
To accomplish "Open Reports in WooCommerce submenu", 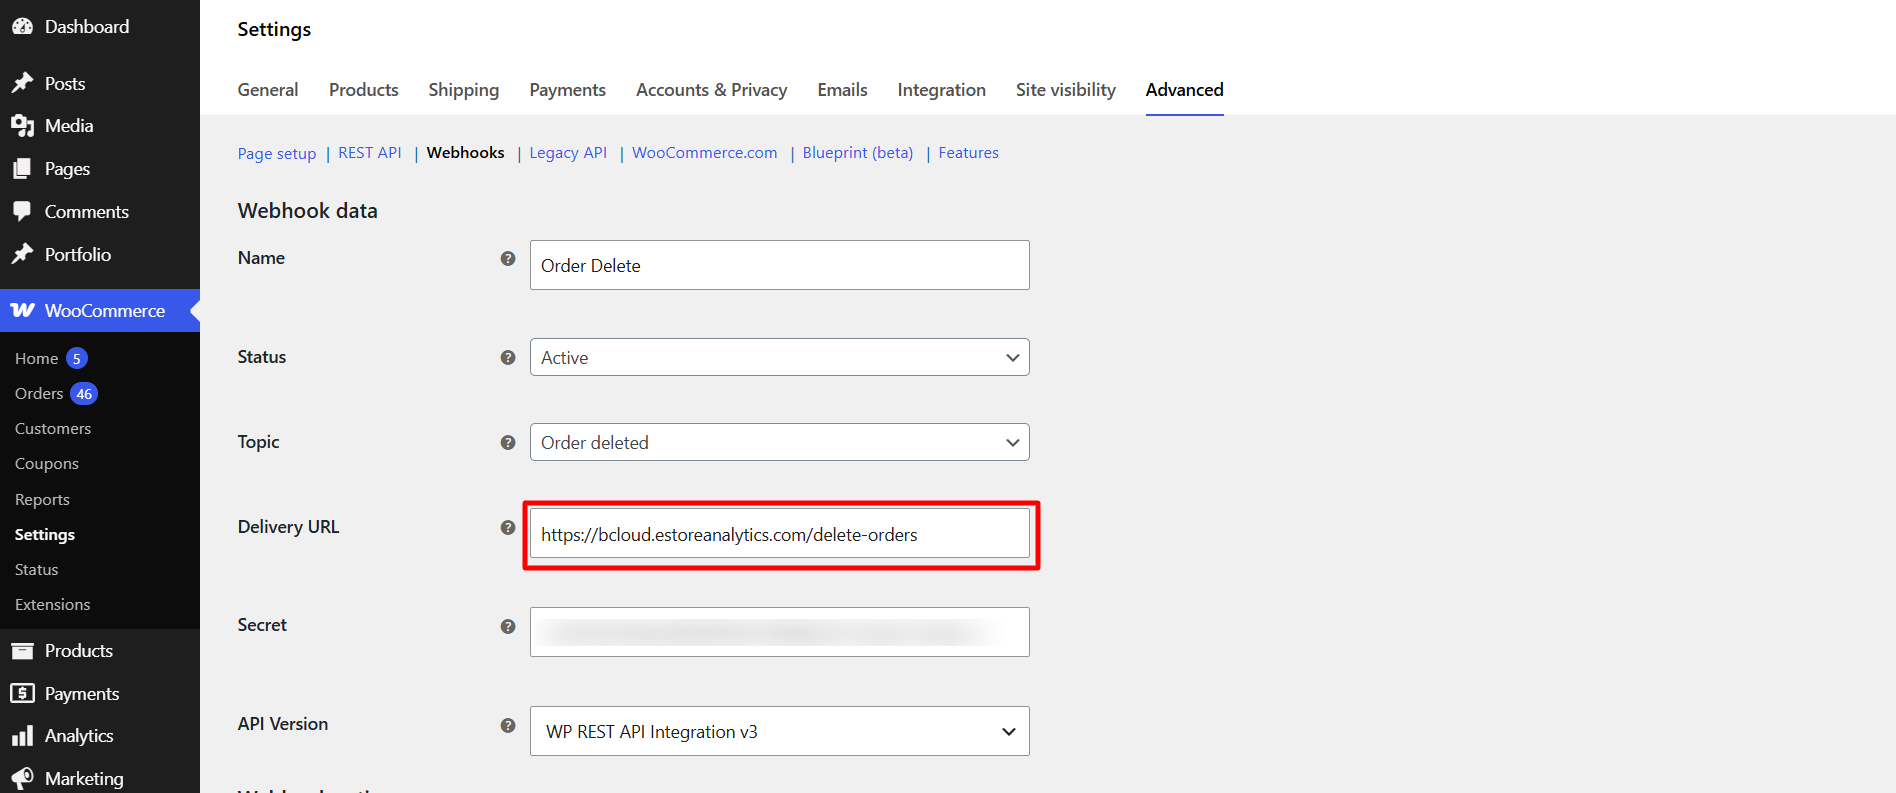I will 42,500.
